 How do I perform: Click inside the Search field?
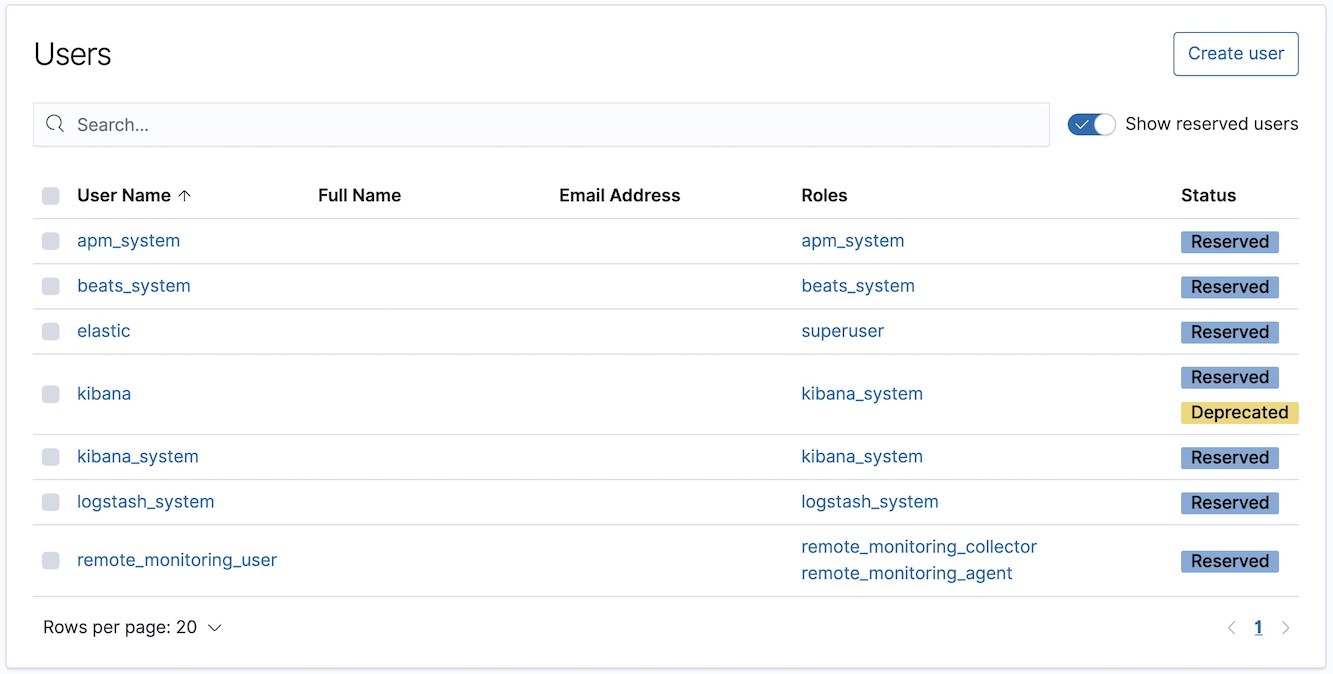point(400,124)
